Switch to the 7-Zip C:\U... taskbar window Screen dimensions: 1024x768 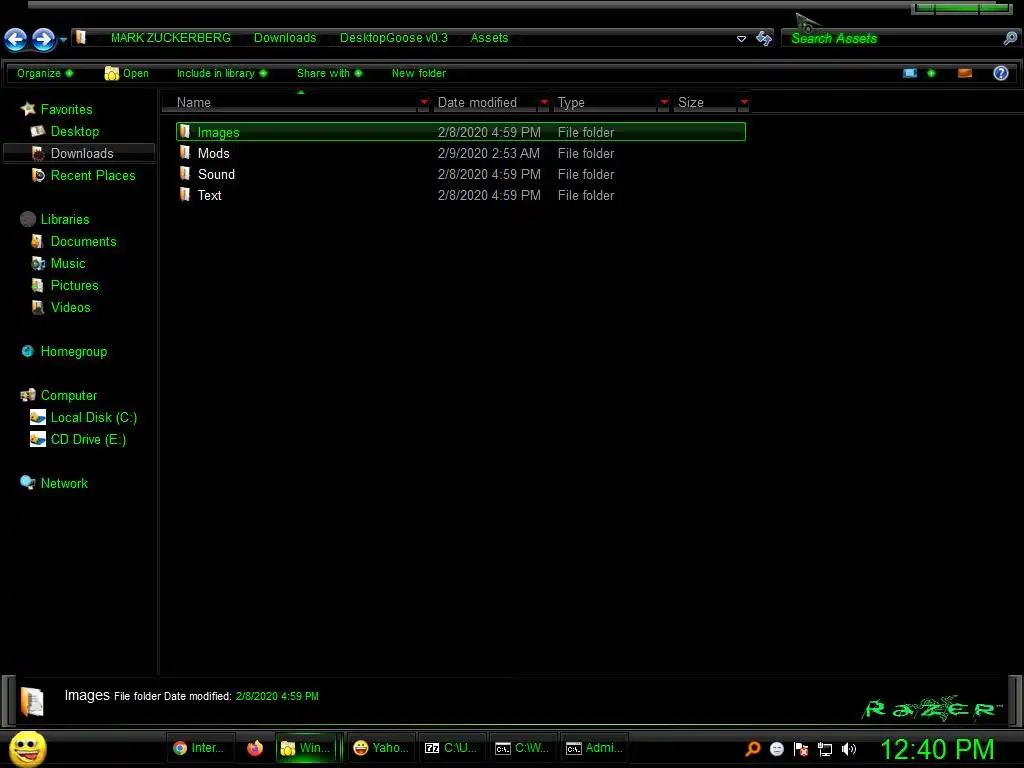451,748
